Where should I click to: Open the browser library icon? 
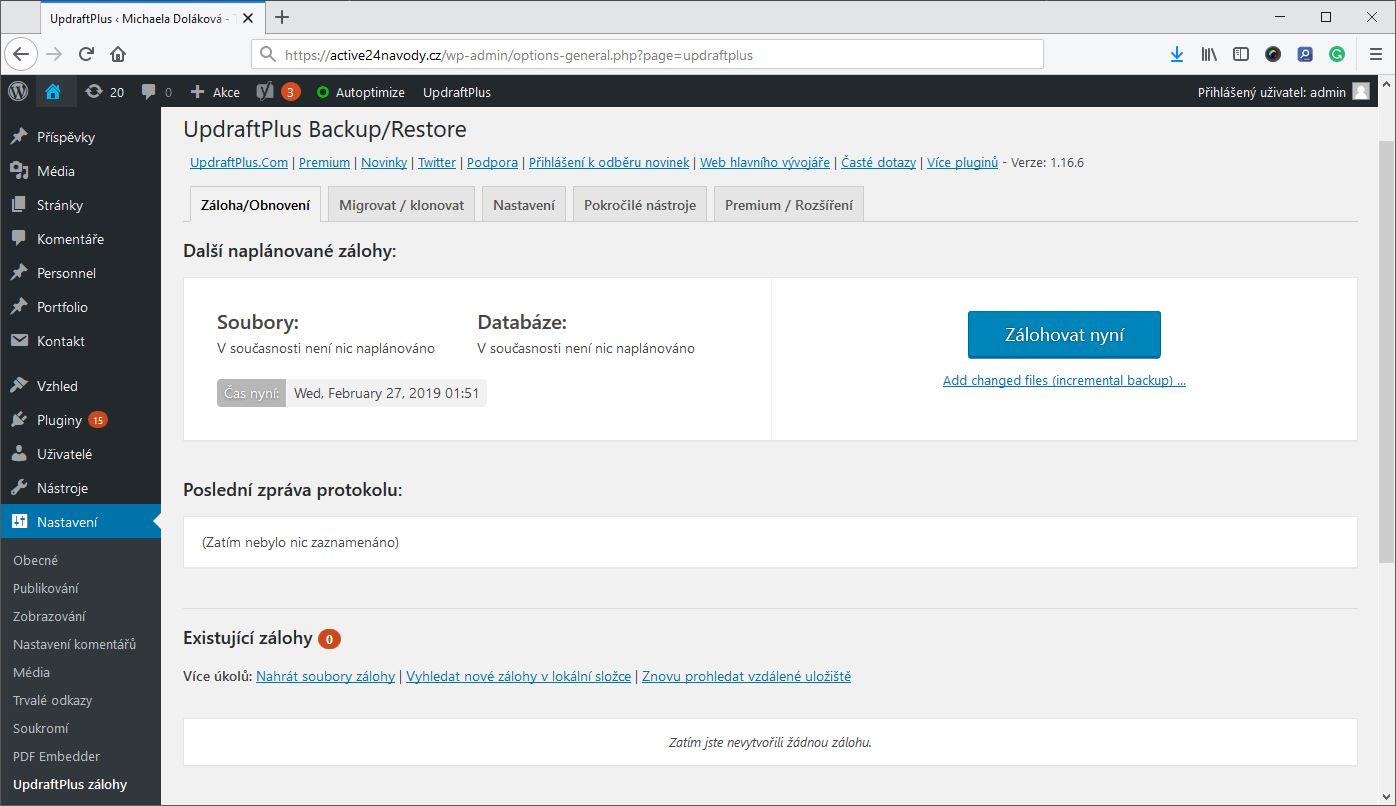coord(1209,55)
